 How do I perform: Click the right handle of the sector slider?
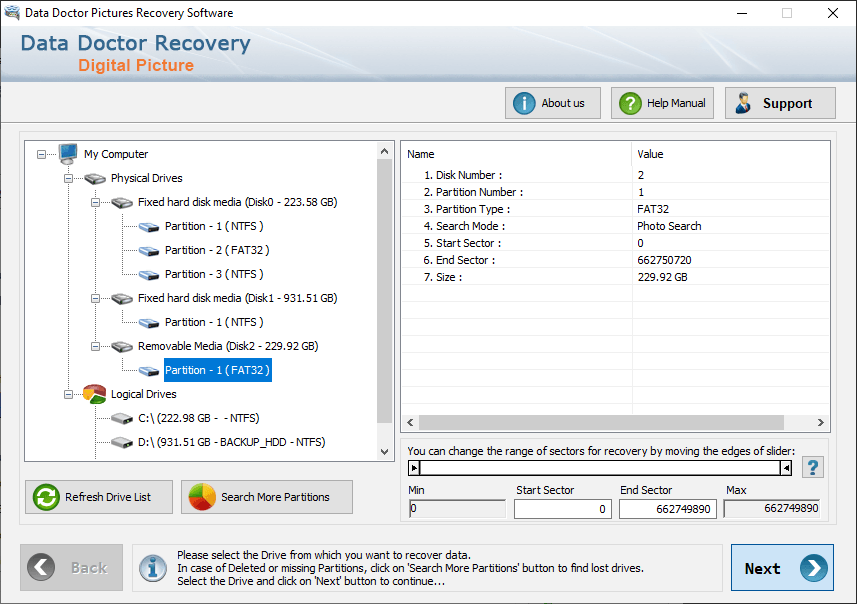[786, 468]
